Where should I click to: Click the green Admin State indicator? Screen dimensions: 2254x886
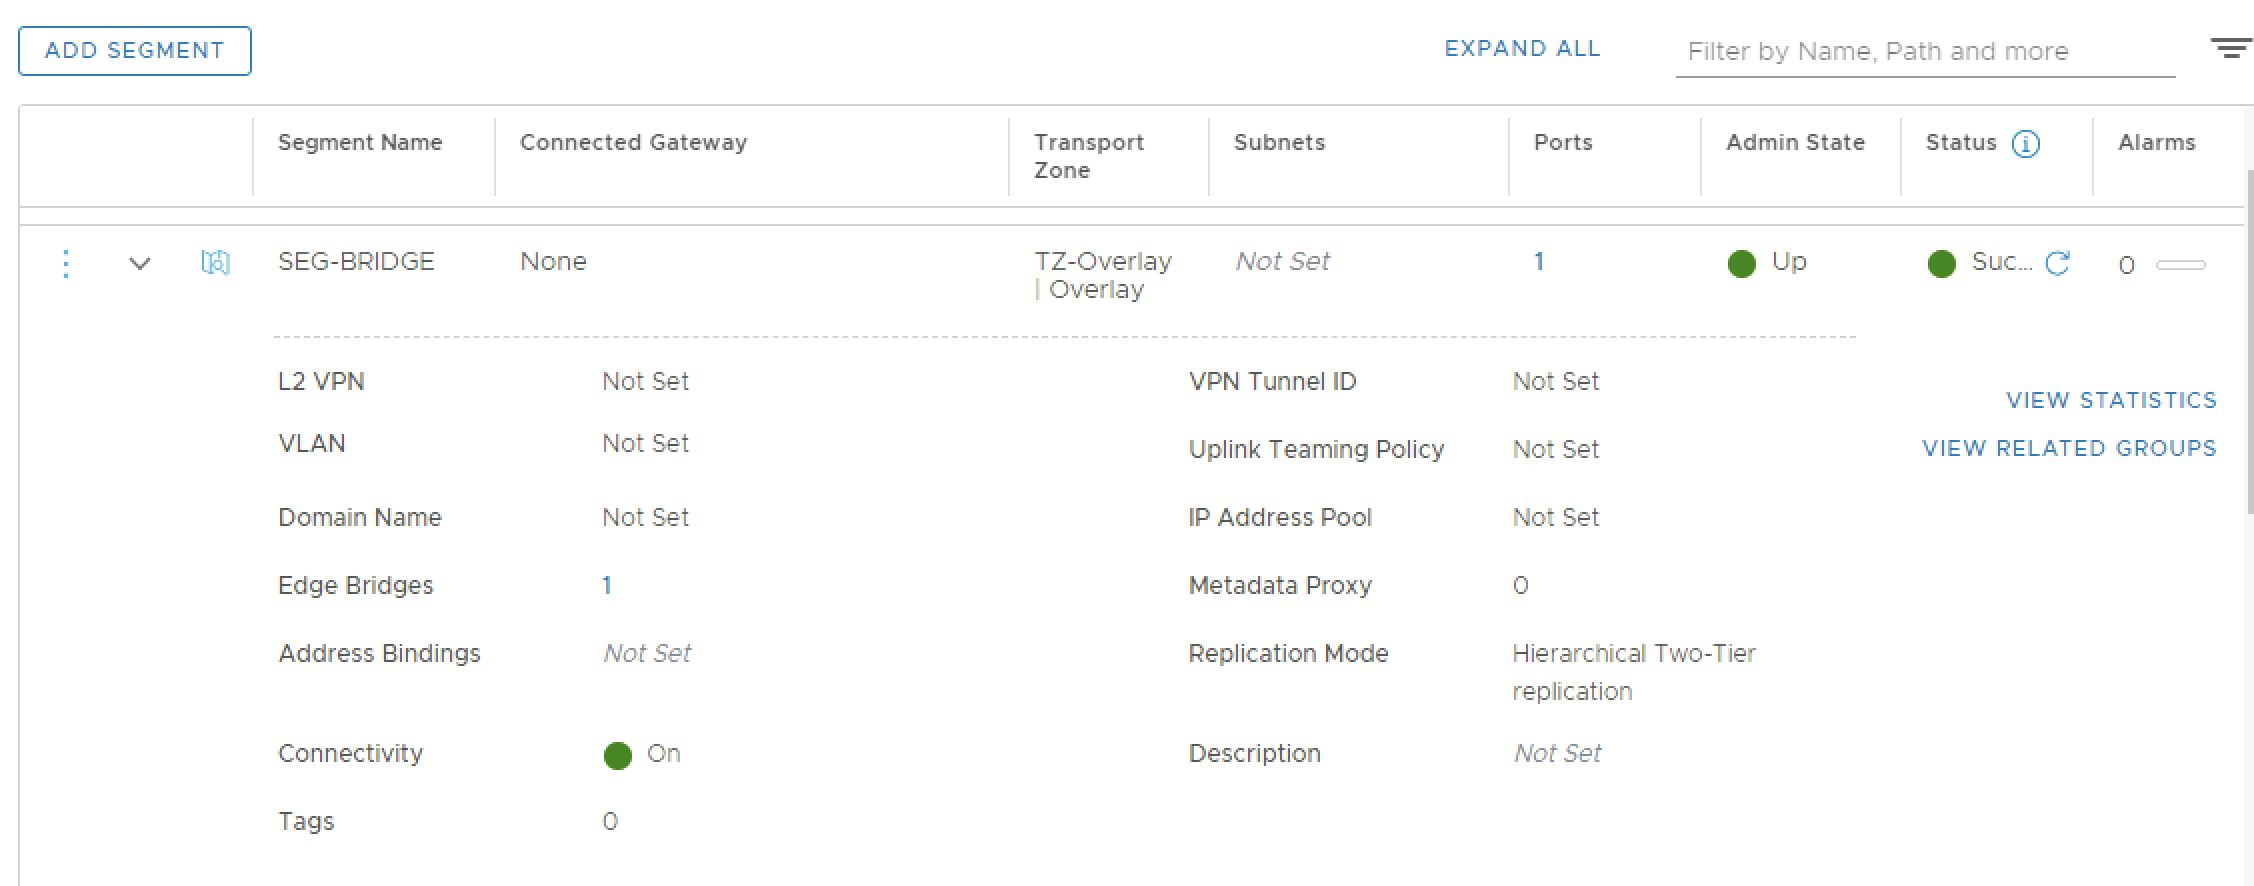(1741, 264)
